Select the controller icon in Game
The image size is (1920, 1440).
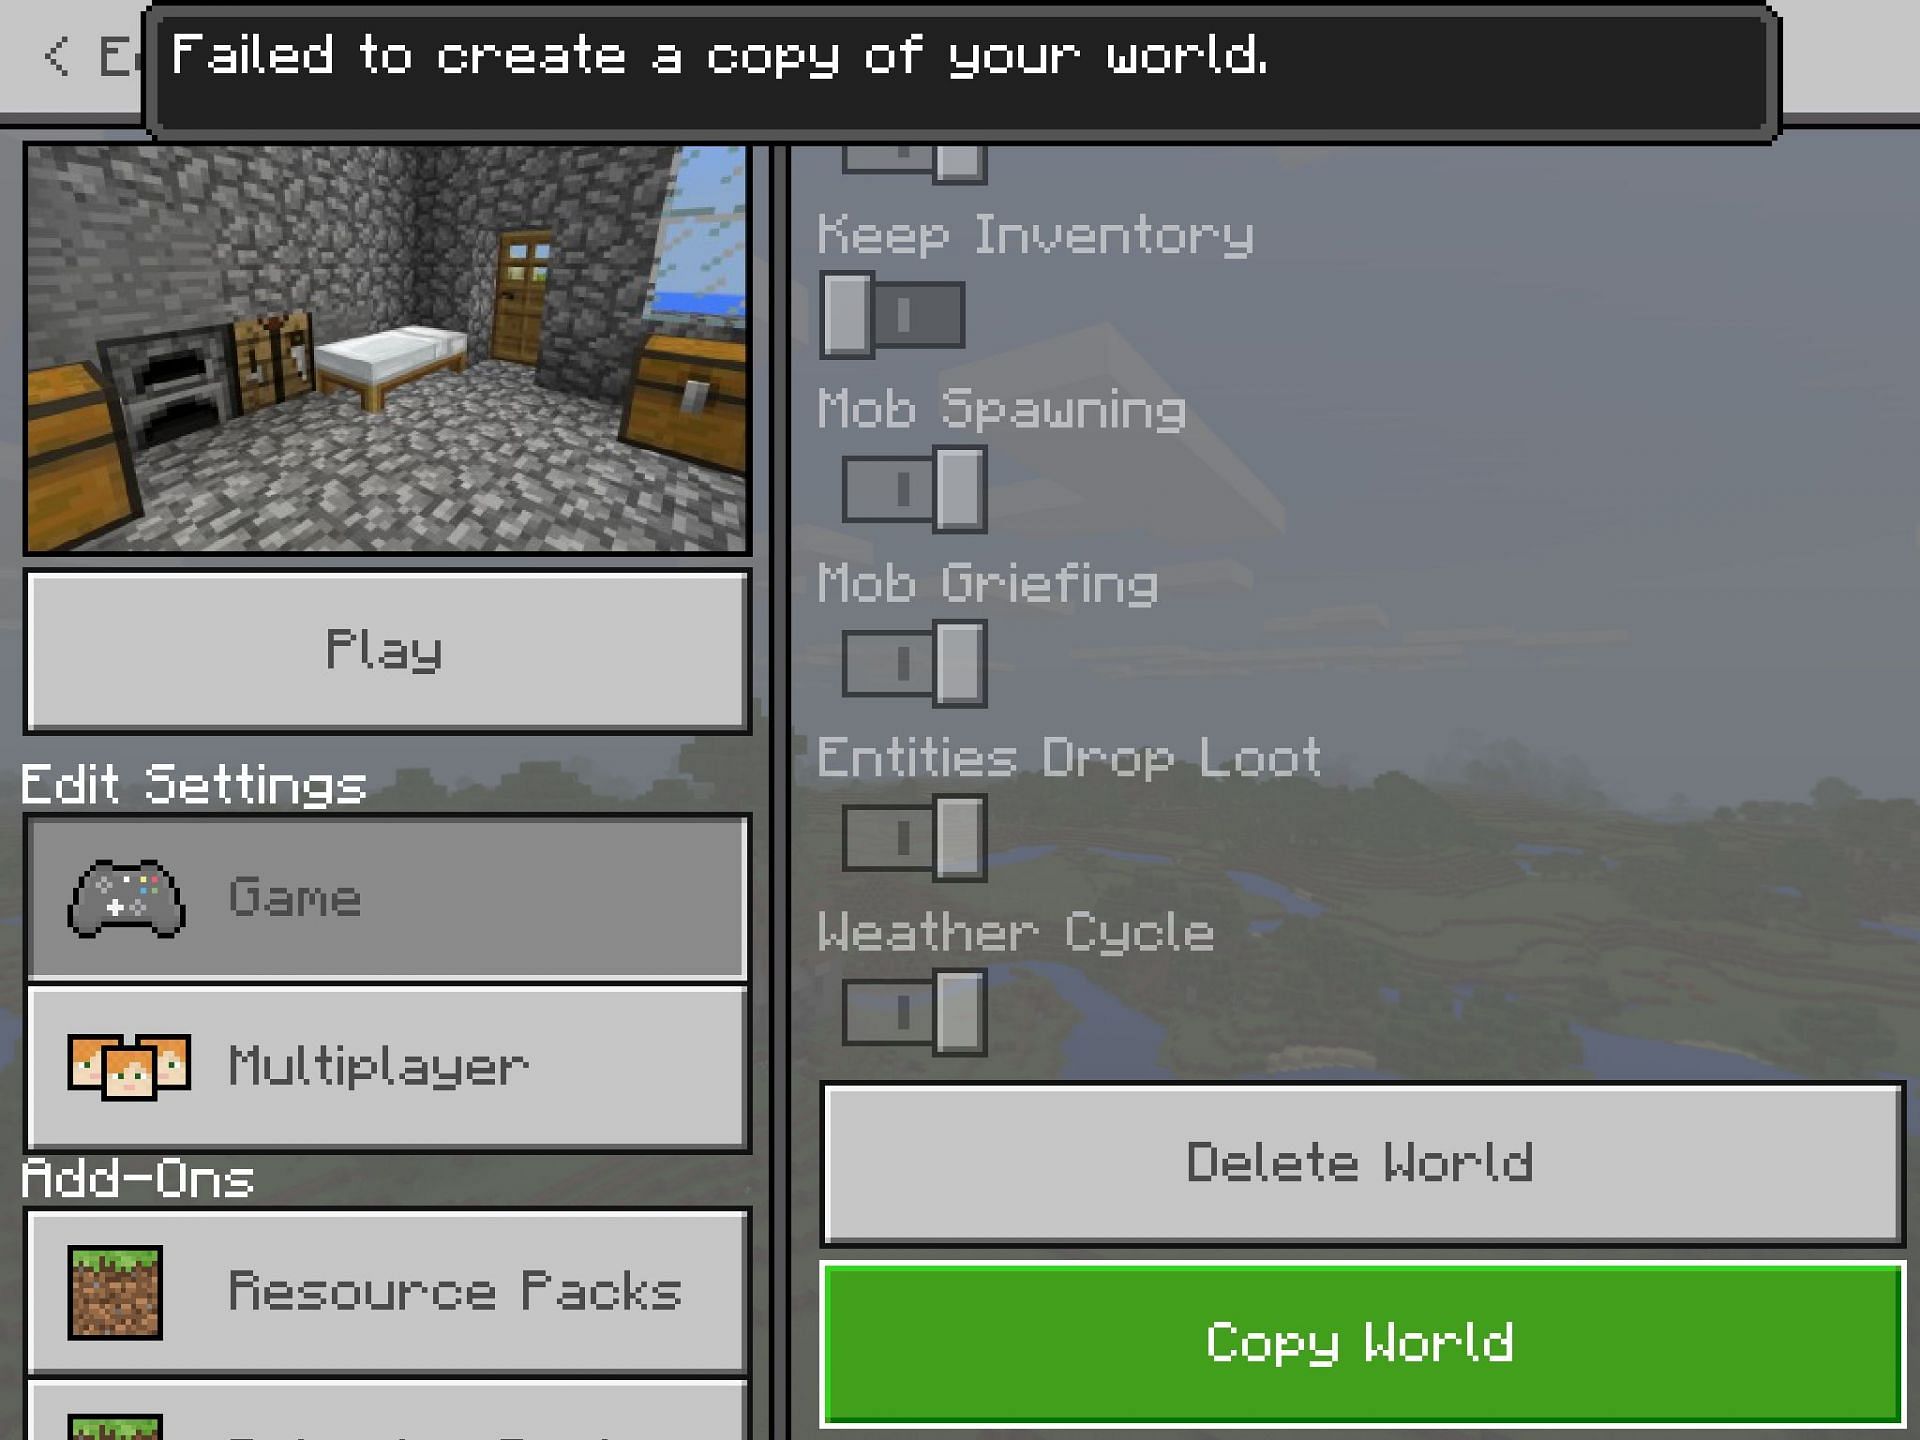pyautogui.click(x=127, y=898)
